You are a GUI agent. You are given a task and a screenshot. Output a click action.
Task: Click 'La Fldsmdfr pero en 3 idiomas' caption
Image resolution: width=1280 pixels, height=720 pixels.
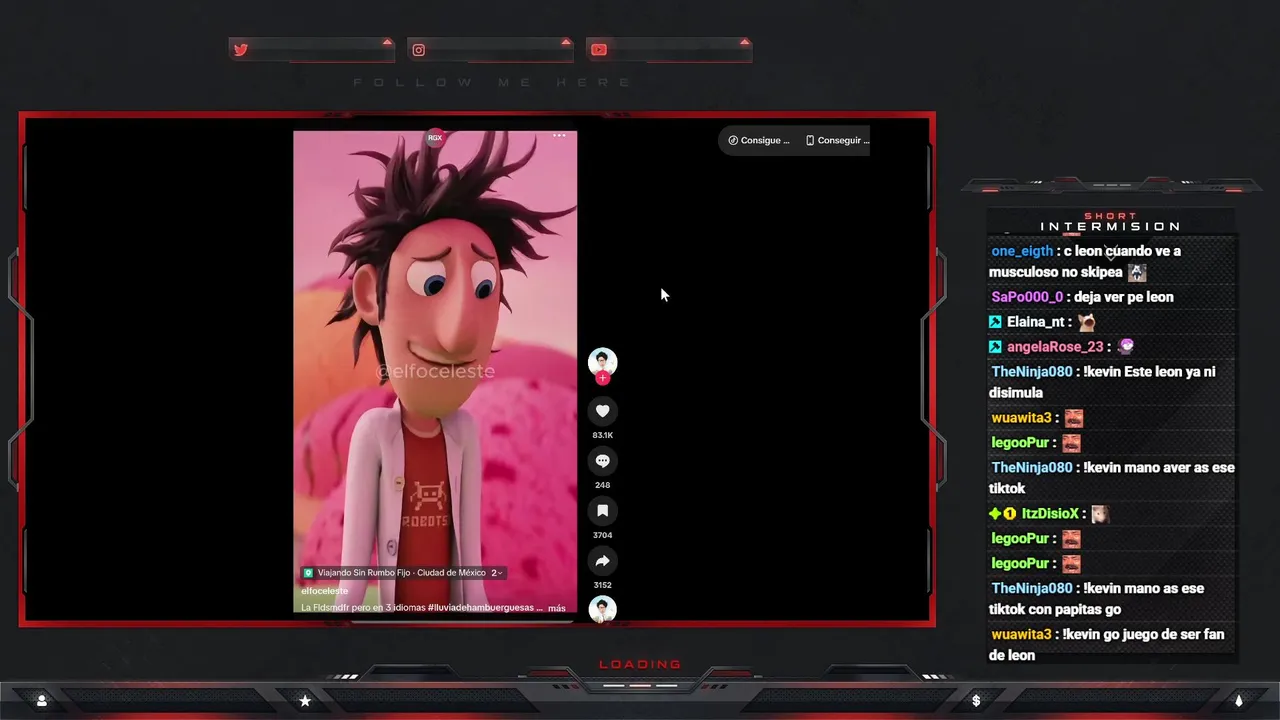point(362,608)
